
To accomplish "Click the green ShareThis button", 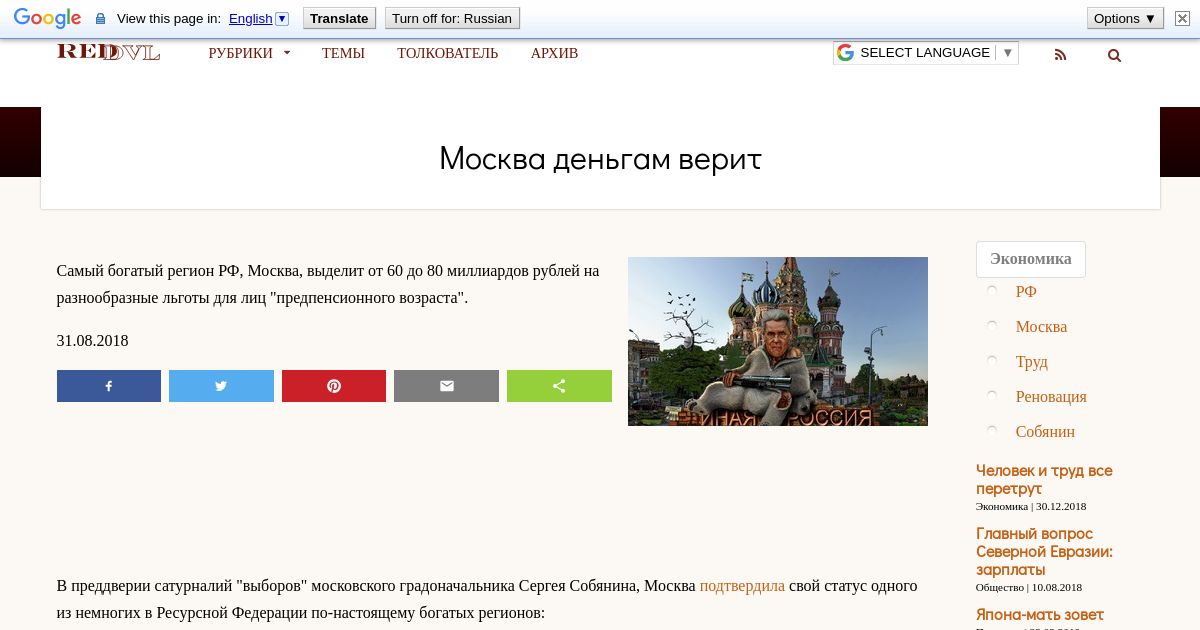I will point(559,386).
